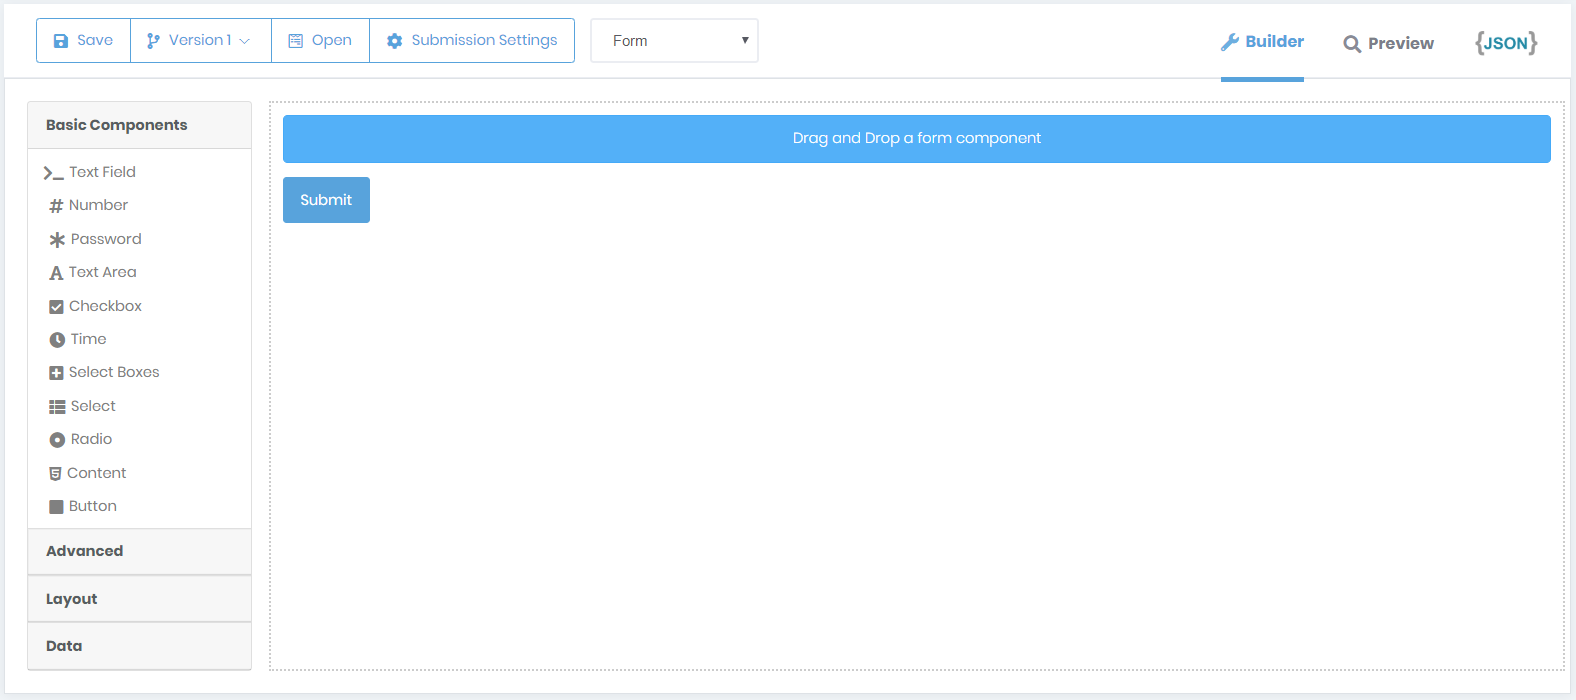This screenshot has width=1576, height=700.
Task: Expand the Layout components section
Action: (x=139, y=599)
